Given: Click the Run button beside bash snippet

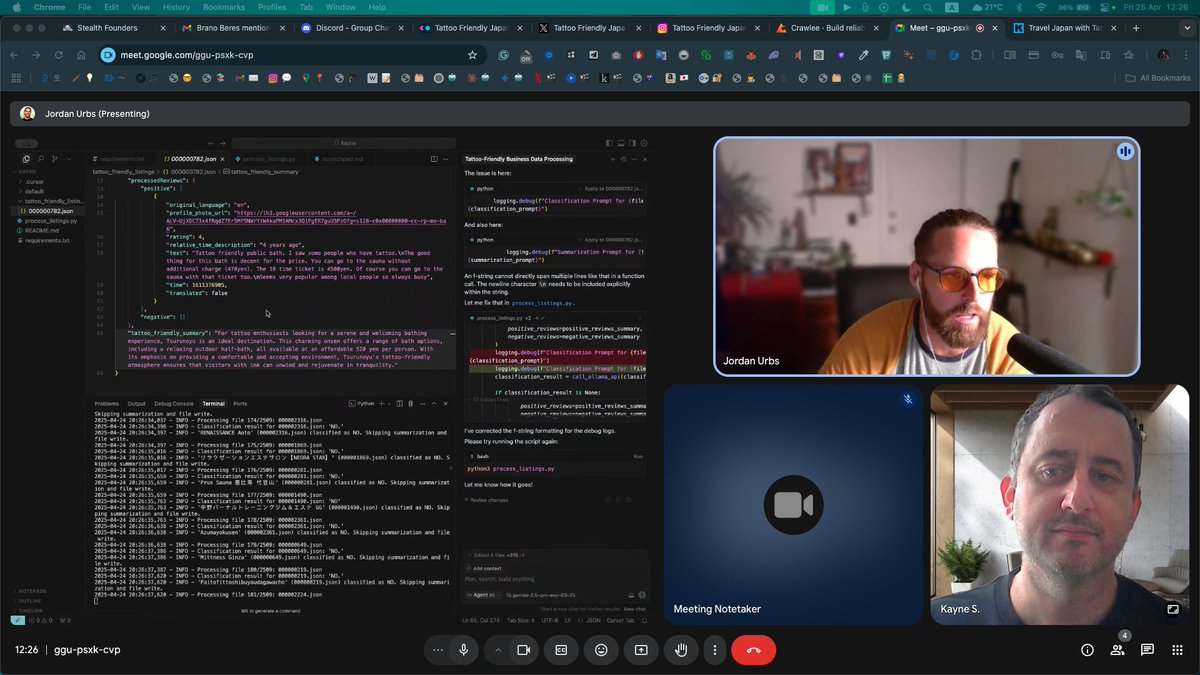Looking at the screenshot, I should [x=638, y=456].
